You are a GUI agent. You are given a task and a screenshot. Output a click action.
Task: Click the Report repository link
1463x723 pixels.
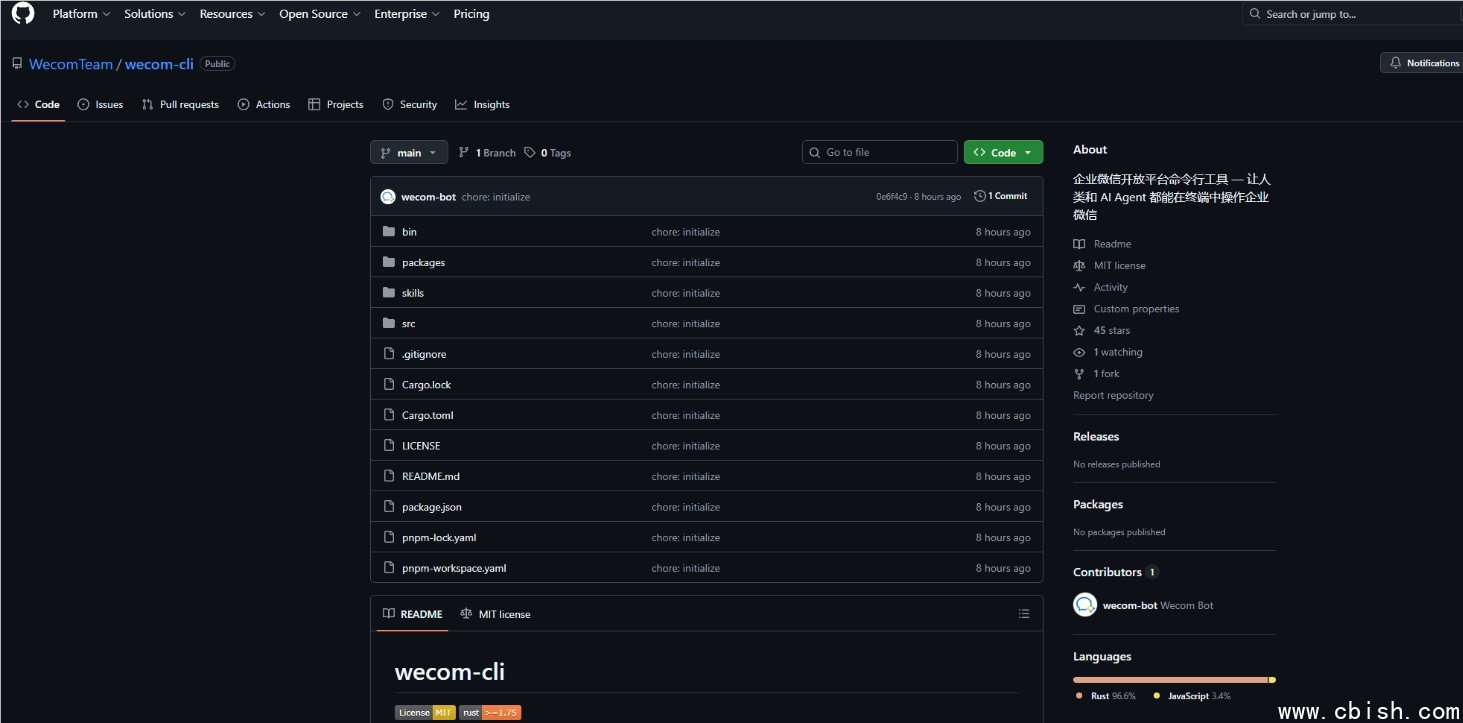pyautogui.click(x=1113, y=396)
